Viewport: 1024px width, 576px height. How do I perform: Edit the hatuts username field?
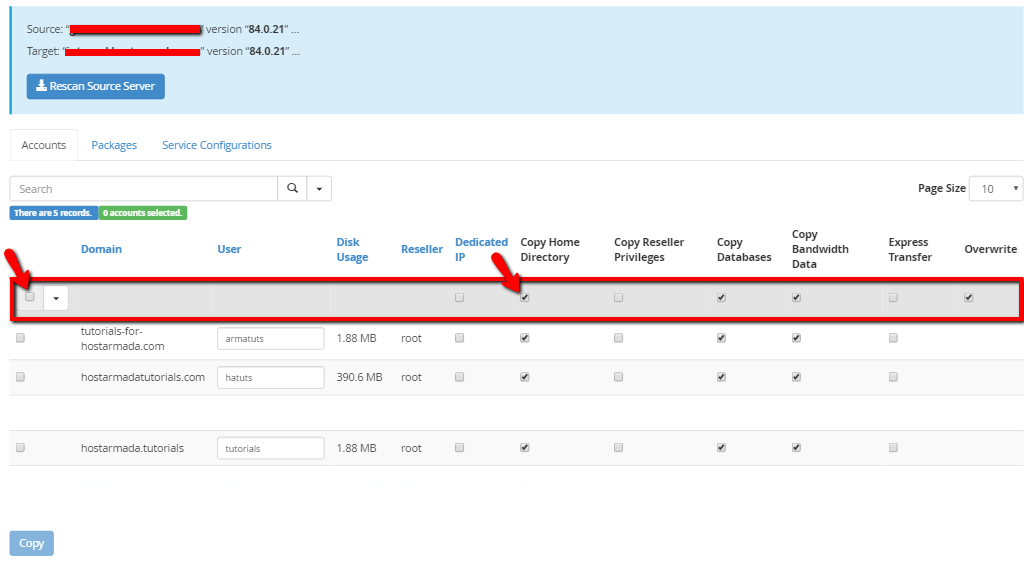coord(271,377)
